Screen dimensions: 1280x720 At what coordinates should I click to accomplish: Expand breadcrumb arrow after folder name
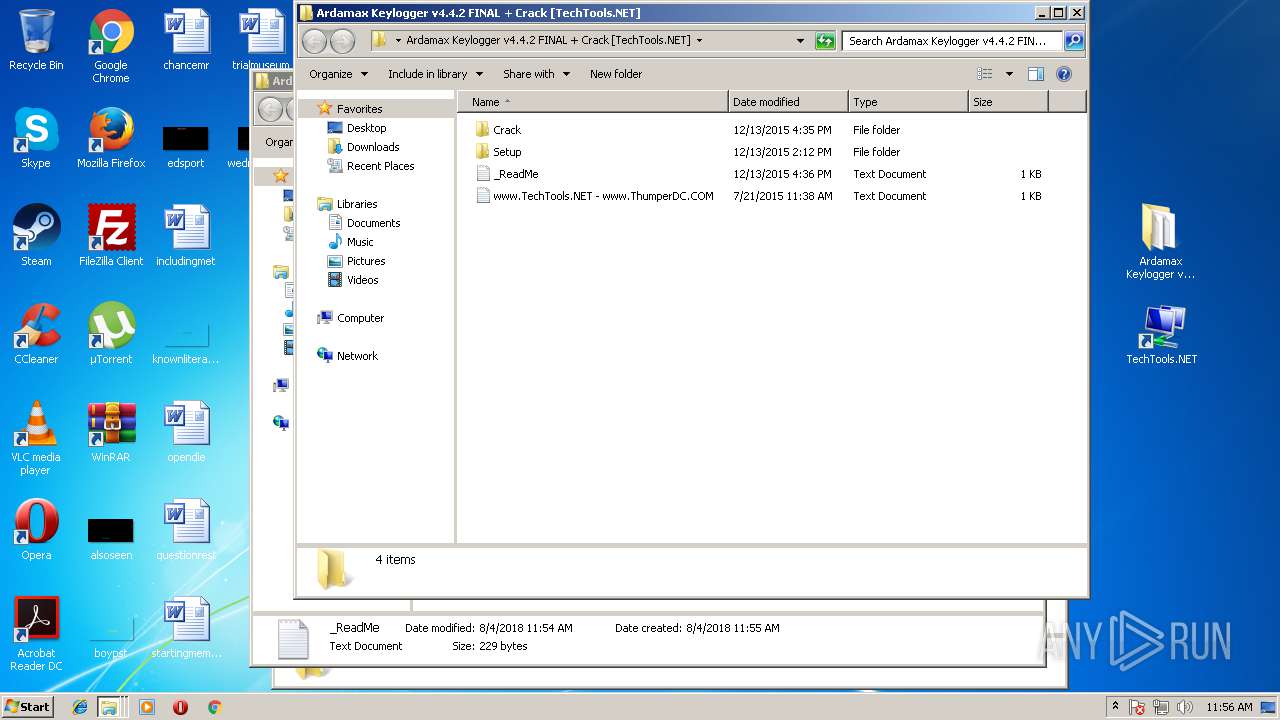coord(699,41)
